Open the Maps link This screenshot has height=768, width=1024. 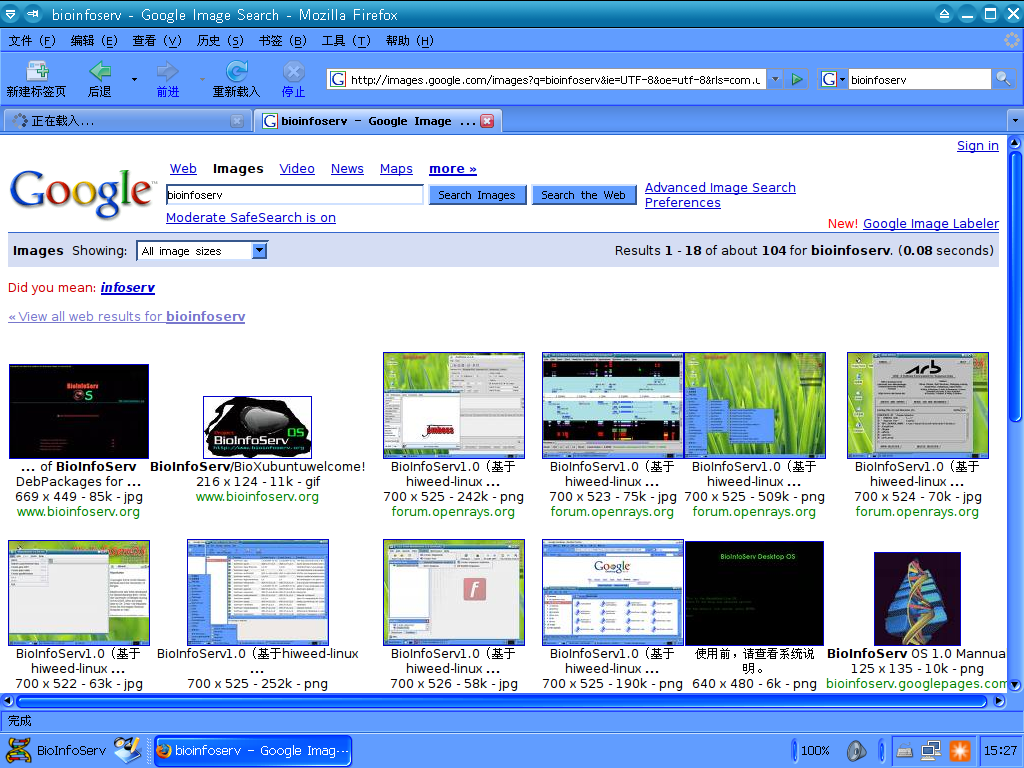pyautogui.click(x=396, y=168)
